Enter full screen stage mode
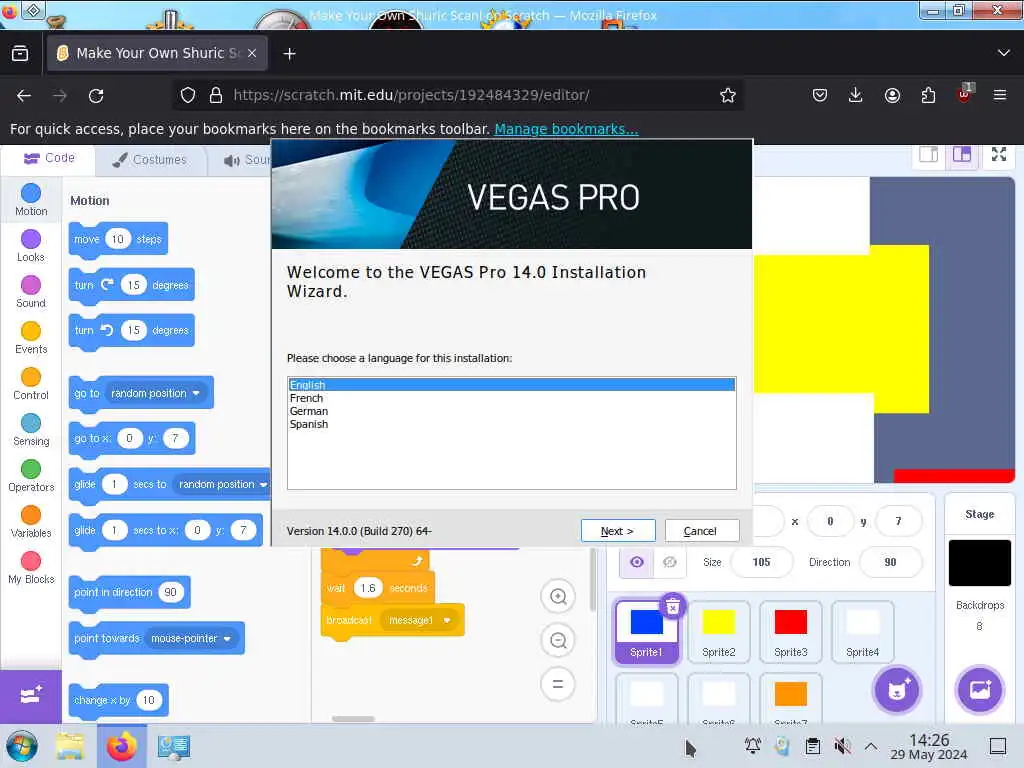The height and width of the screenshot is (768, 1024). (x=999, y=155)
